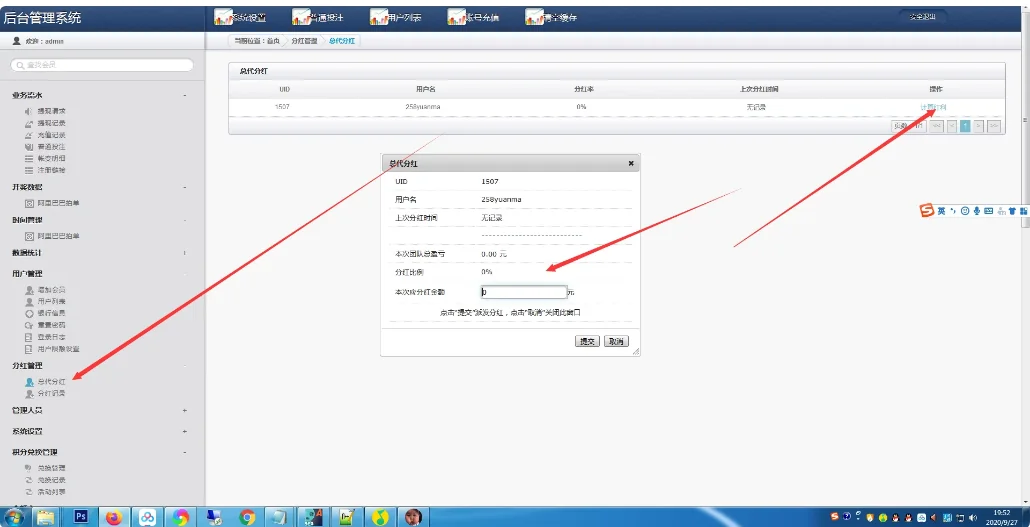Open 兑换管理 in the sidebar
1030x527 pixels.
point(51,468)
